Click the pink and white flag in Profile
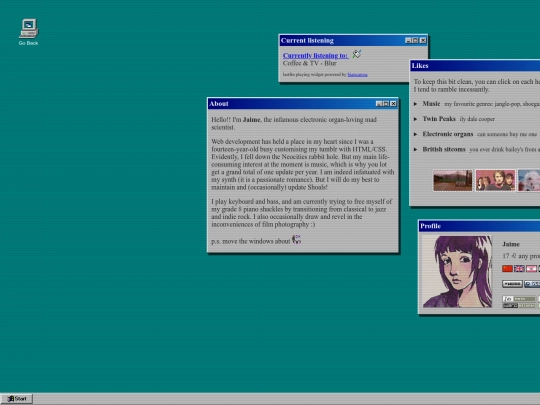Screen dimensions: 540x405 (531, 269)
